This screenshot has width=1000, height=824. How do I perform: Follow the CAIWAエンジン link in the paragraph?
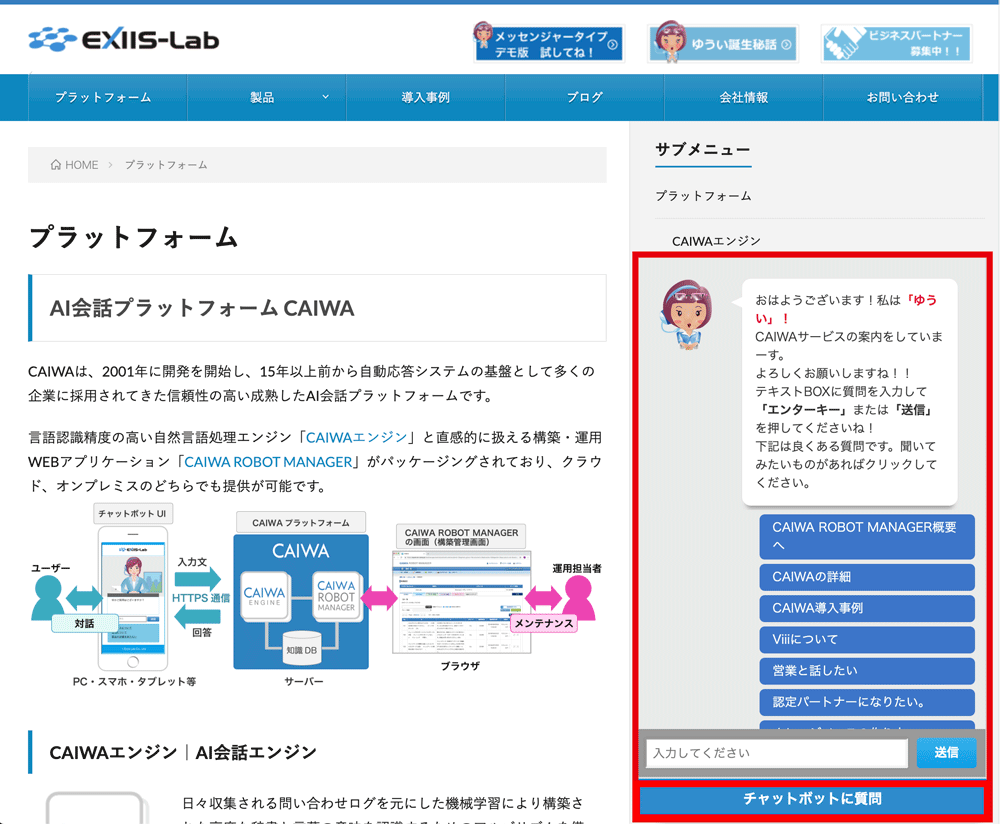point(357,438)
